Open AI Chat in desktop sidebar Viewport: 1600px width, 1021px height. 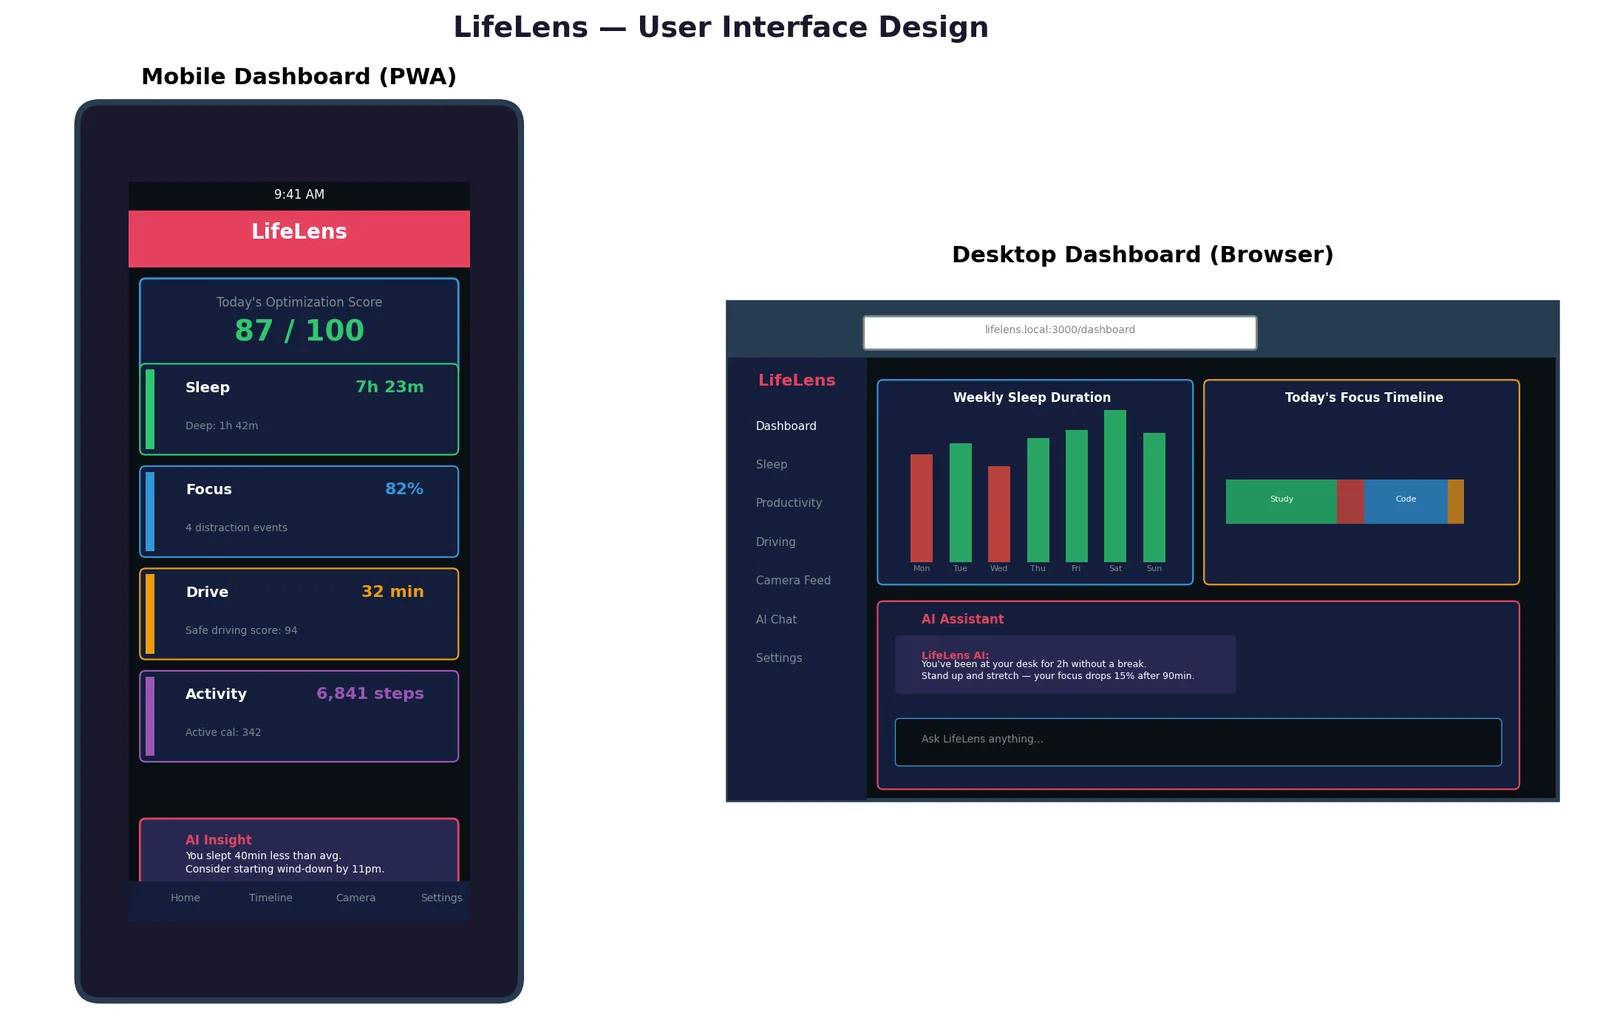pyautogui.click(x=776, y=620)
